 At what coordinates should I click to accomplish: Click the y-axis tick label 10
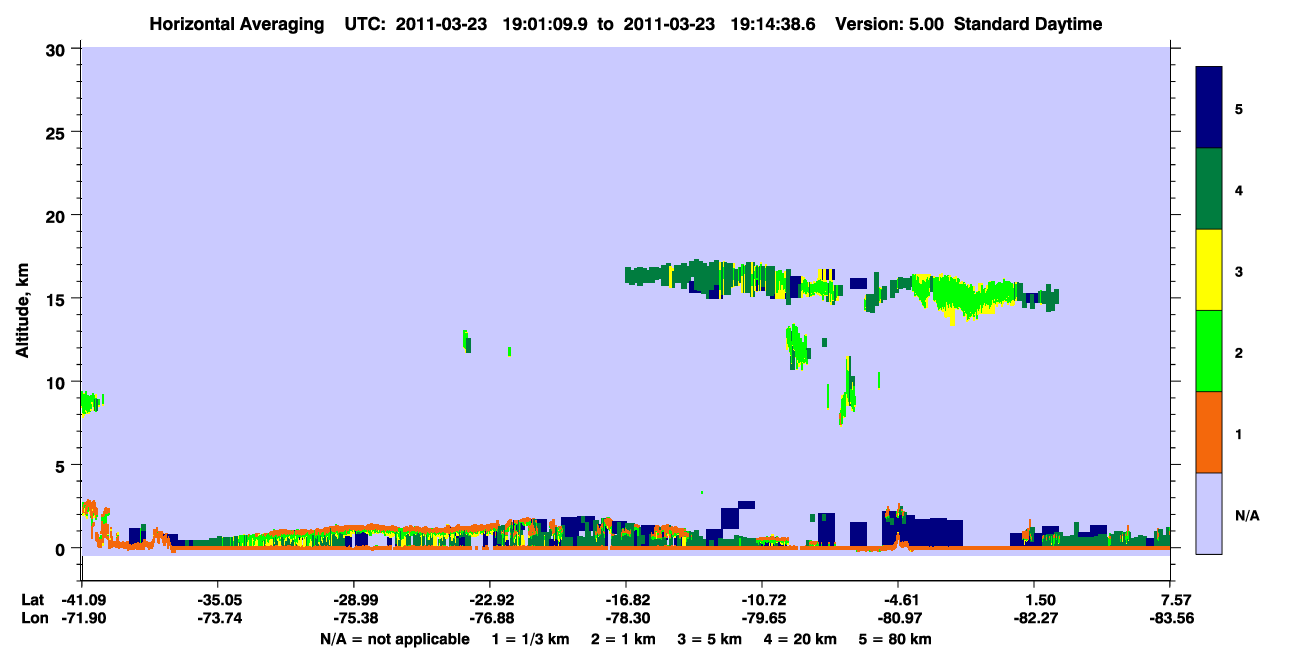pyautogui.click(x=58, y=382)
